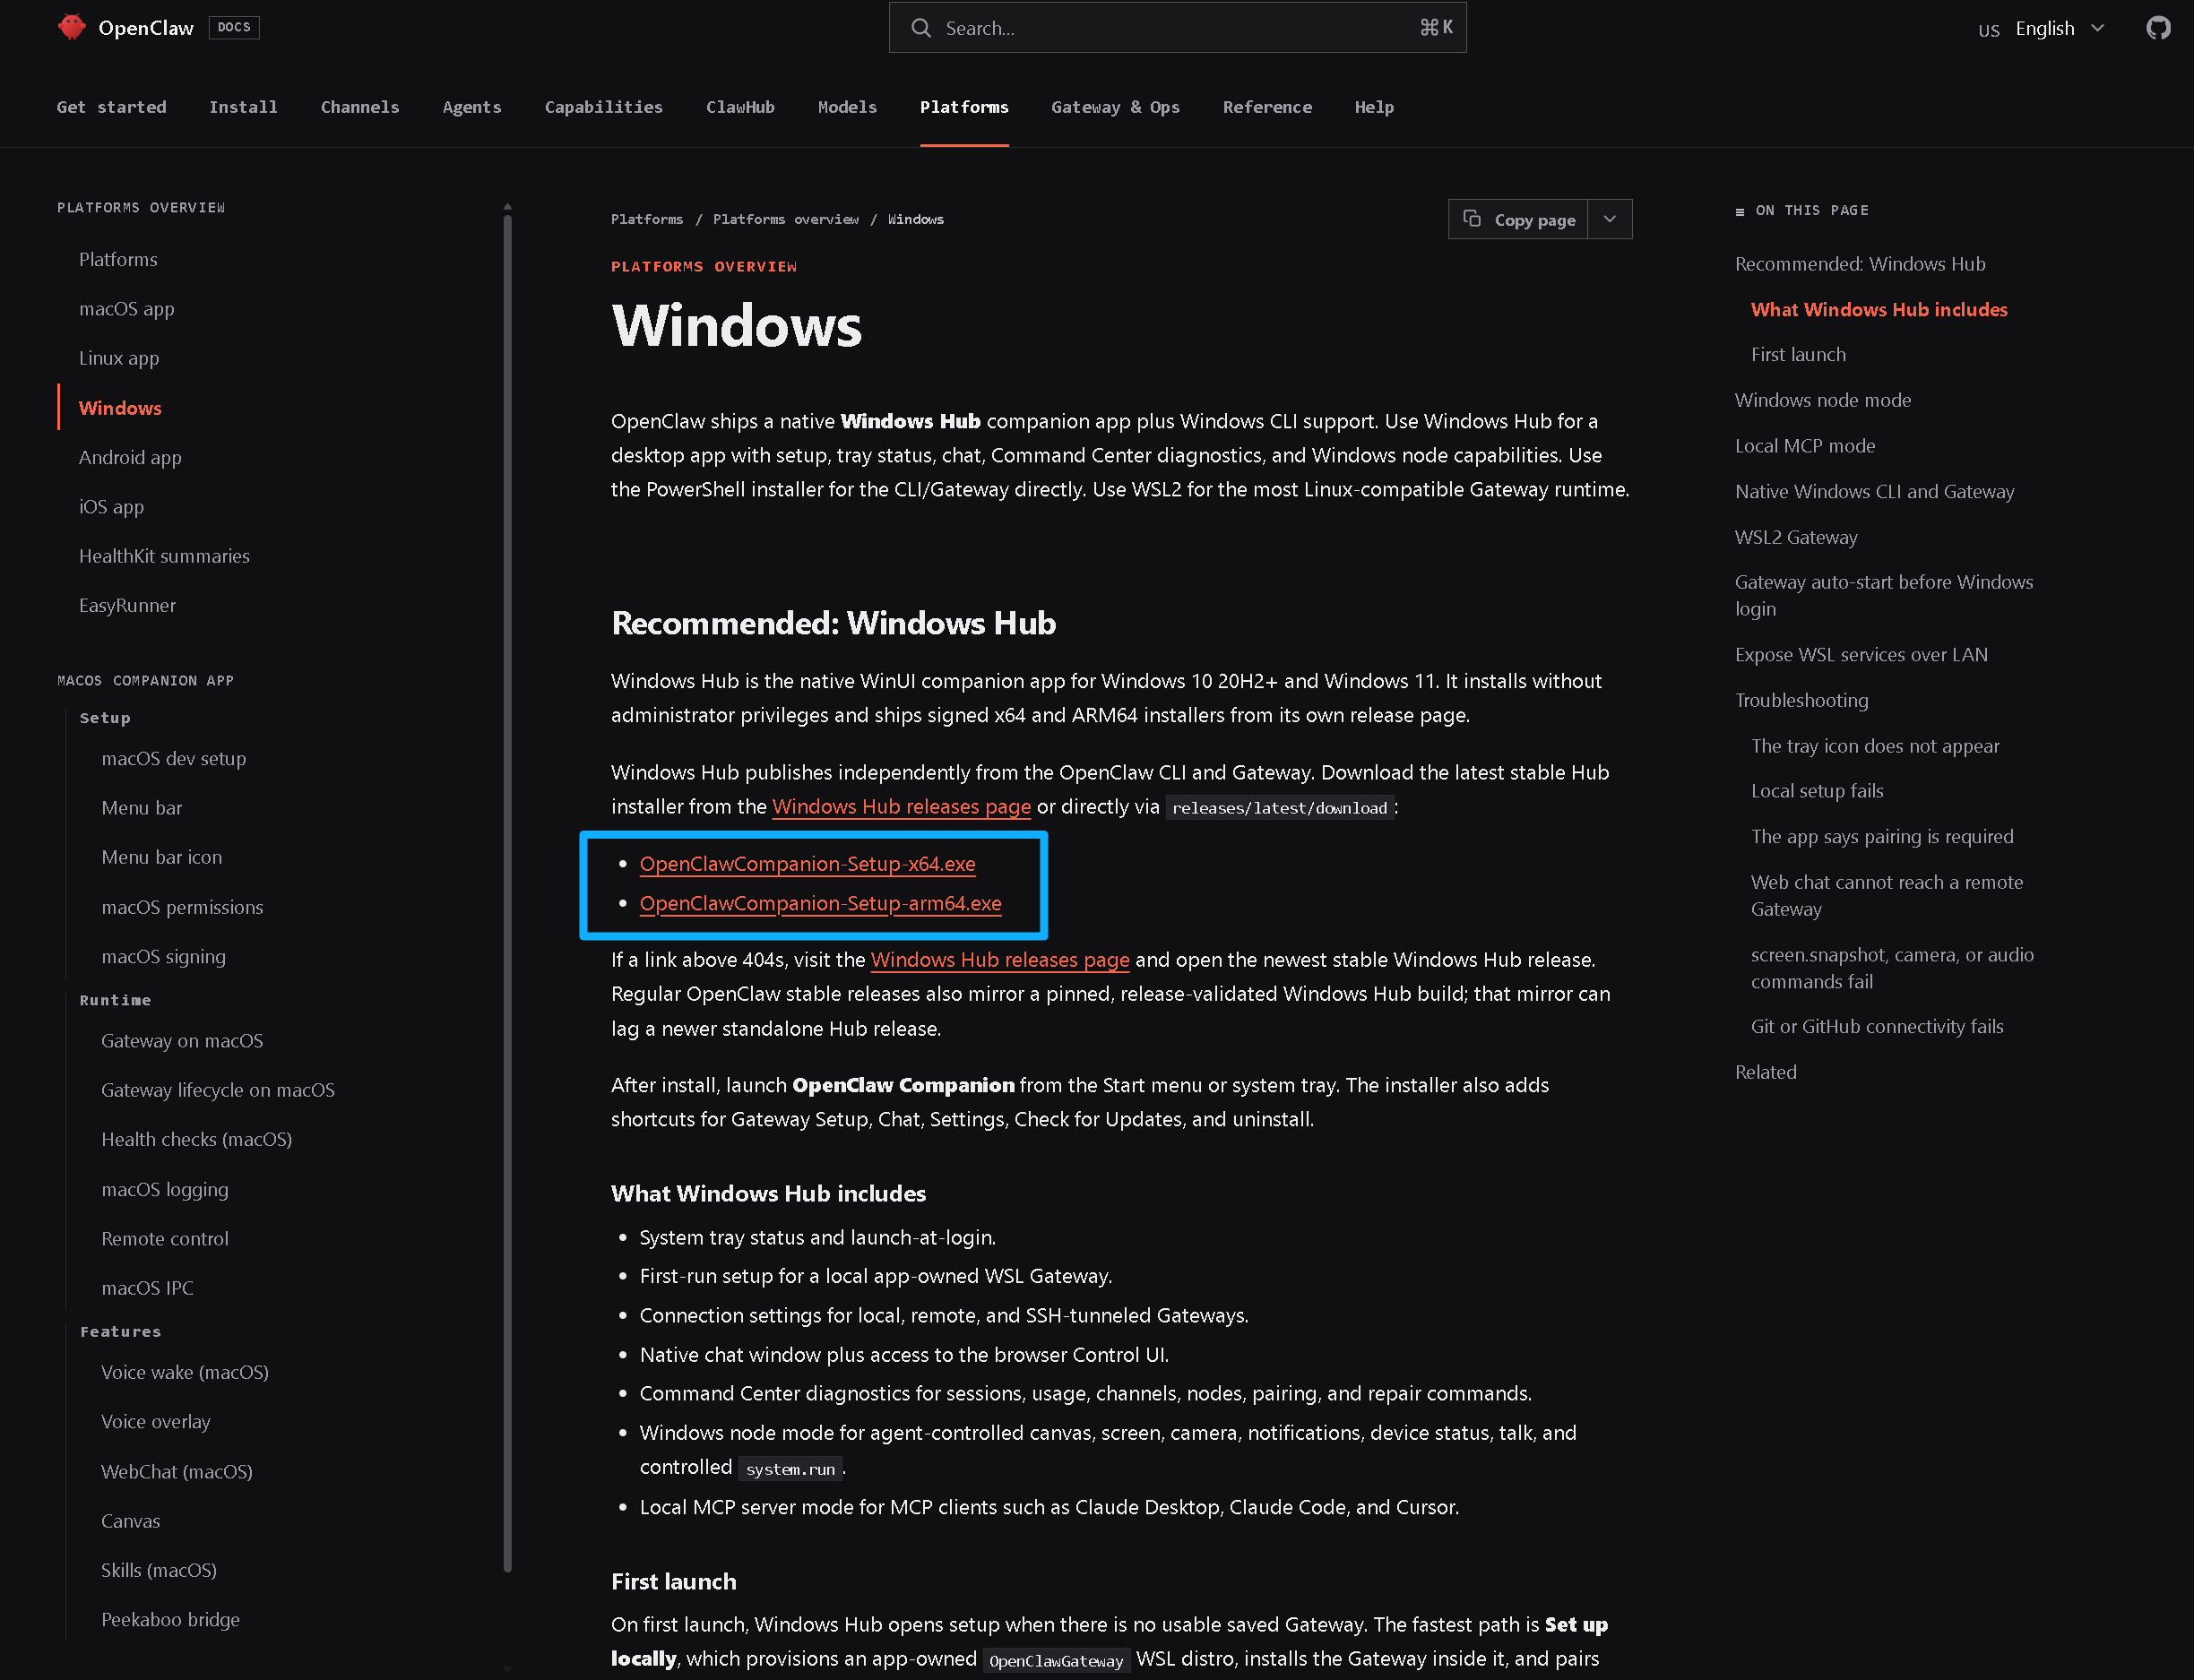Select macOS app in sidebar
Screen dimensions: 2194x1680
(x=127, y=308)
